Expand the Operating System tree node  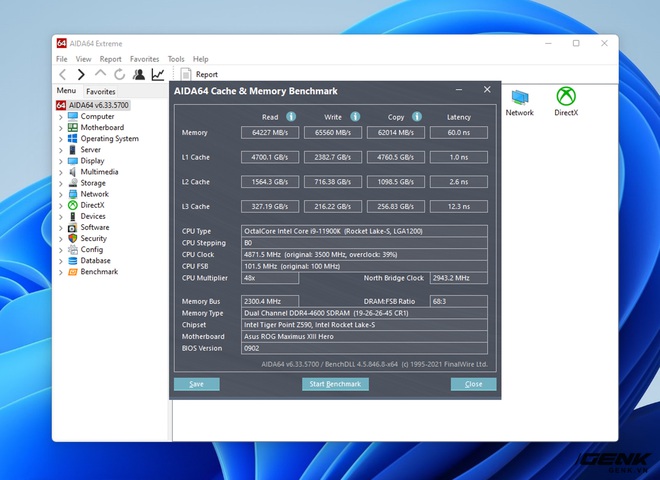(61, 139)
